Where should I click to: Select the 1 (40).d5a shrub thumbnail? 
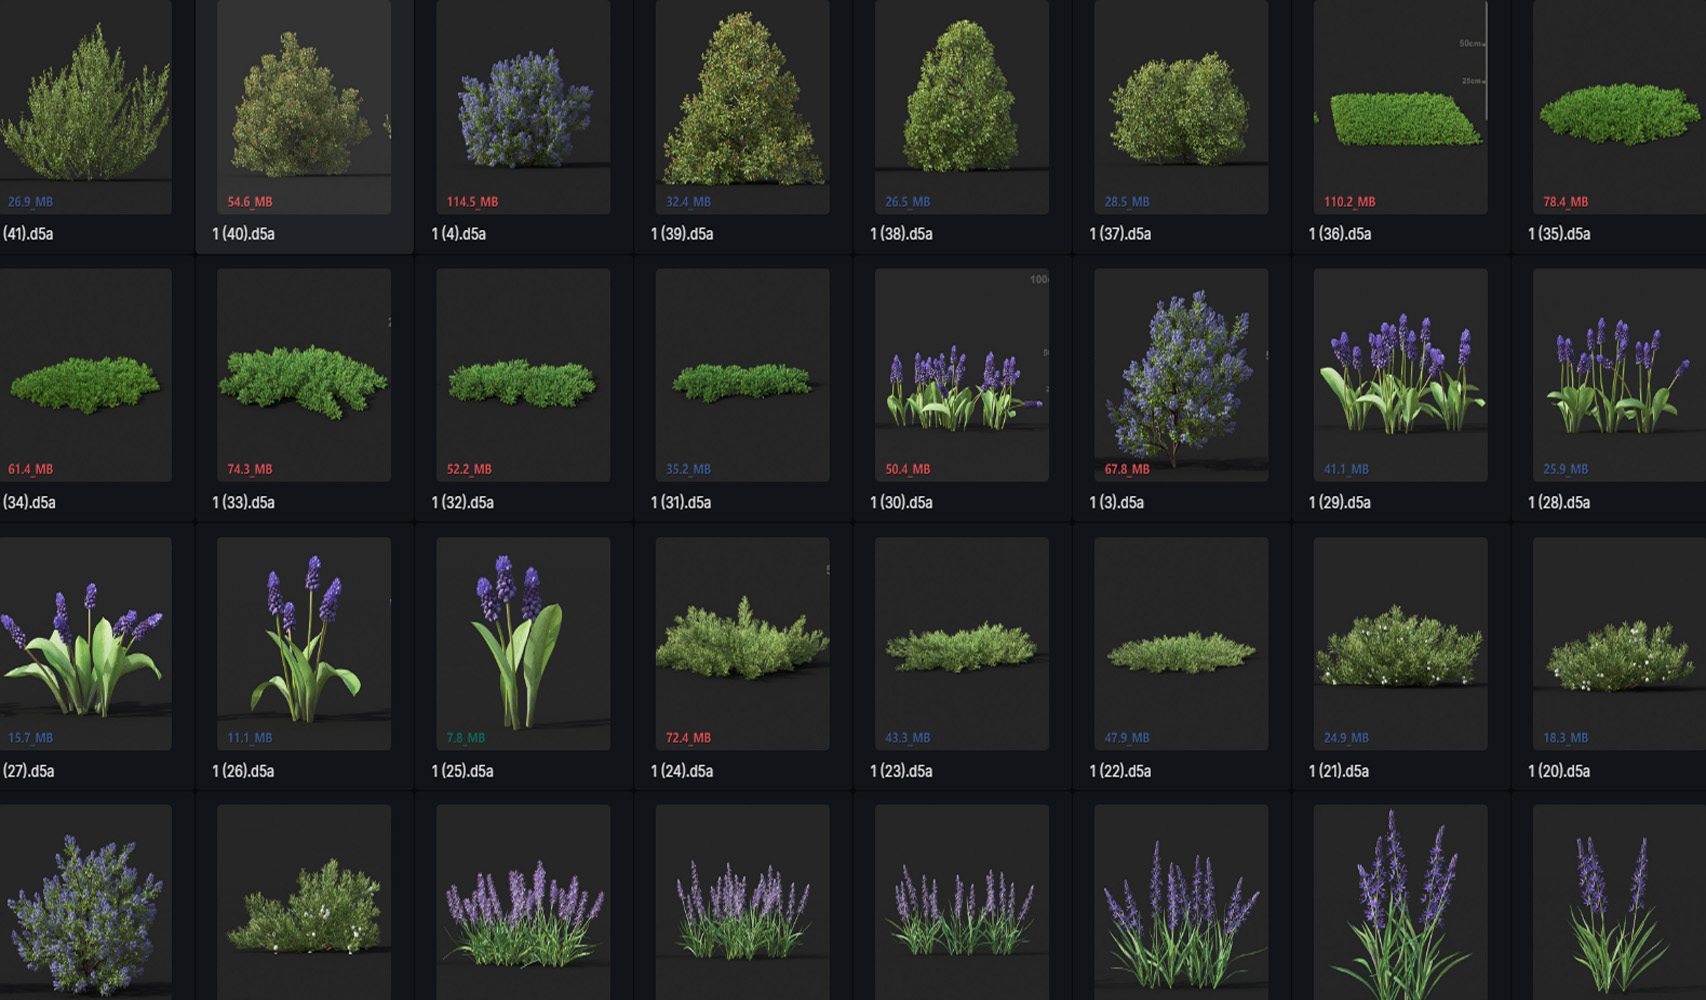point(303,105)
